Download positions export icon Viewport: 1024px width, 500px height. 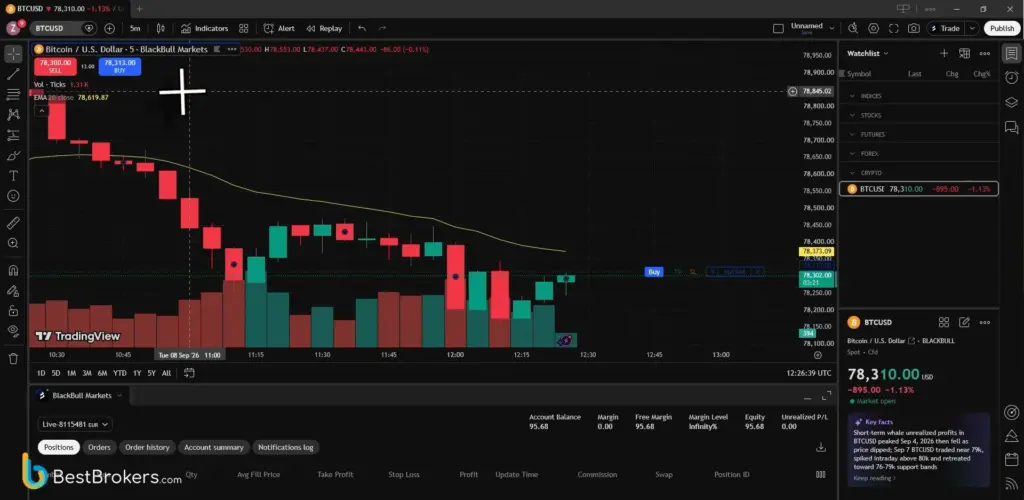[821, 447]
